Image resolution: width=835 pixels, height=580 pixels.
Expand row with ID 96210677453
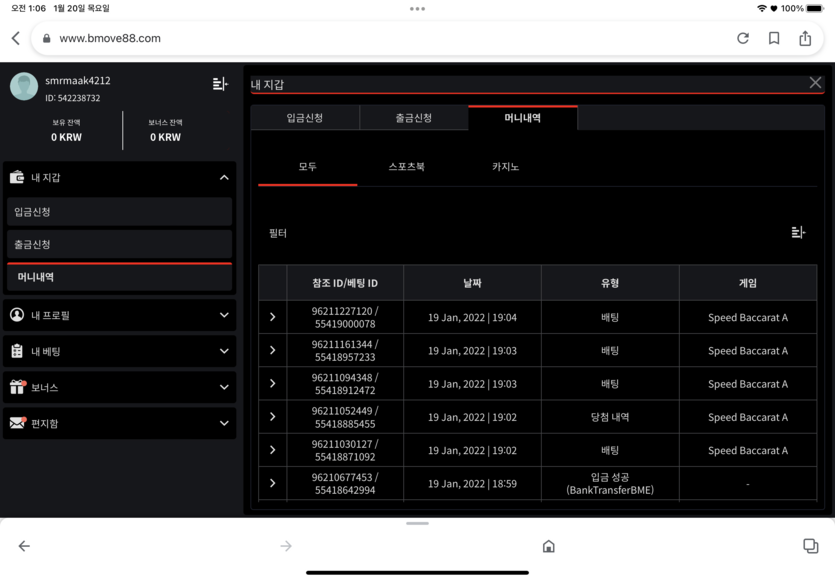tap(273, 483)
